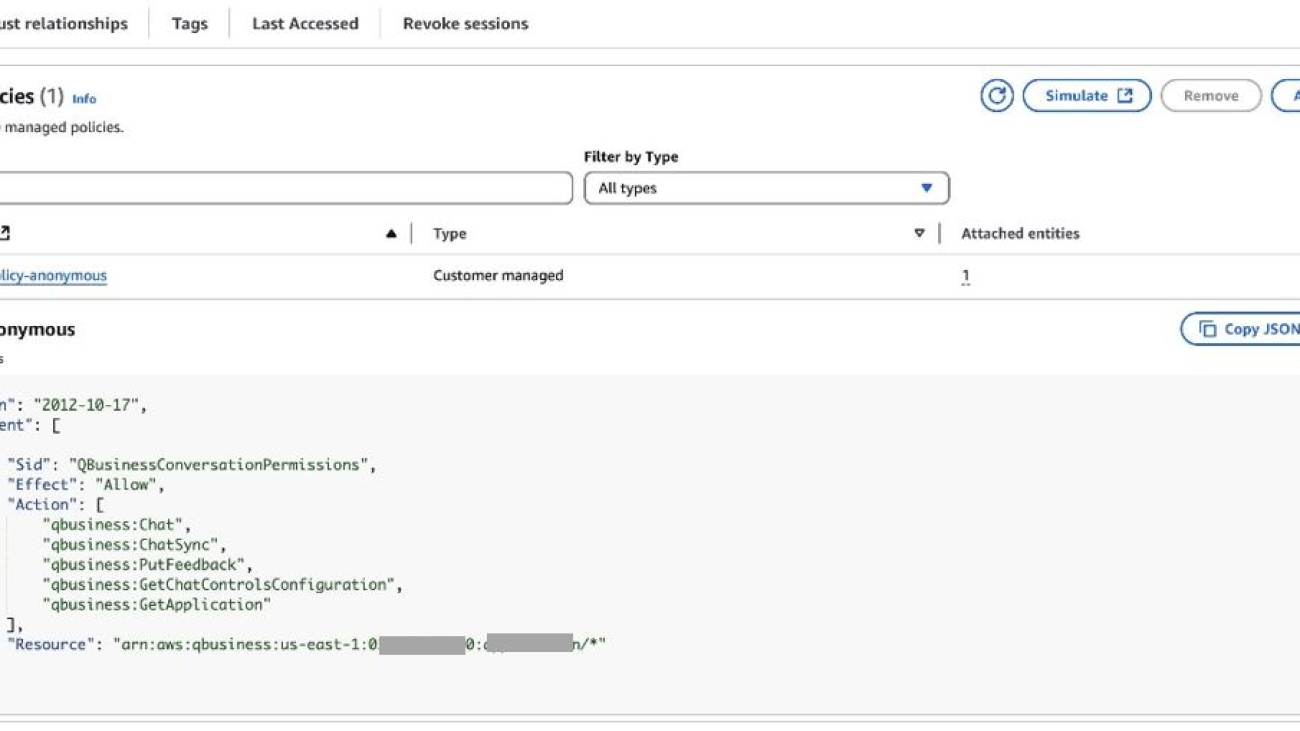The height and width of the screenshot is (731, 1300).
Task: Copy JSON of the policy
Action: coord(1241,329)
